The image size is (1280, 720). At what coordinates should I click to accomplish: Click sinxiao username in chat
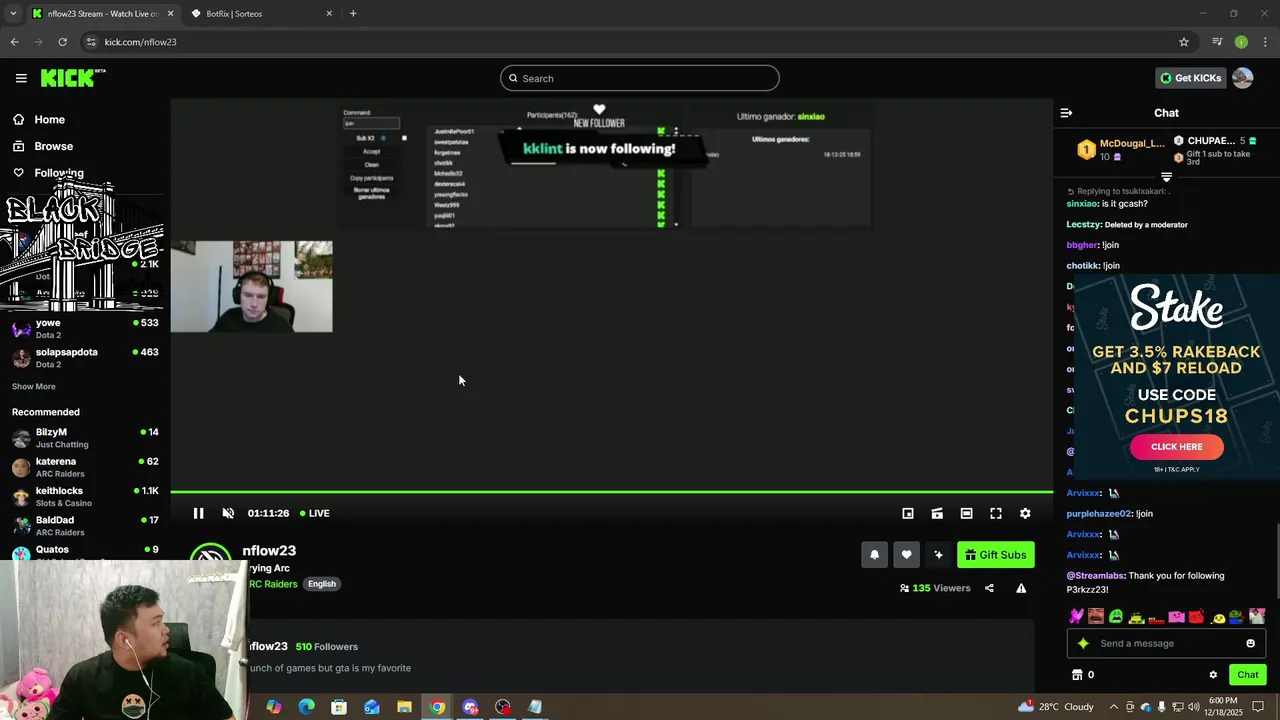pos(1082,204)
